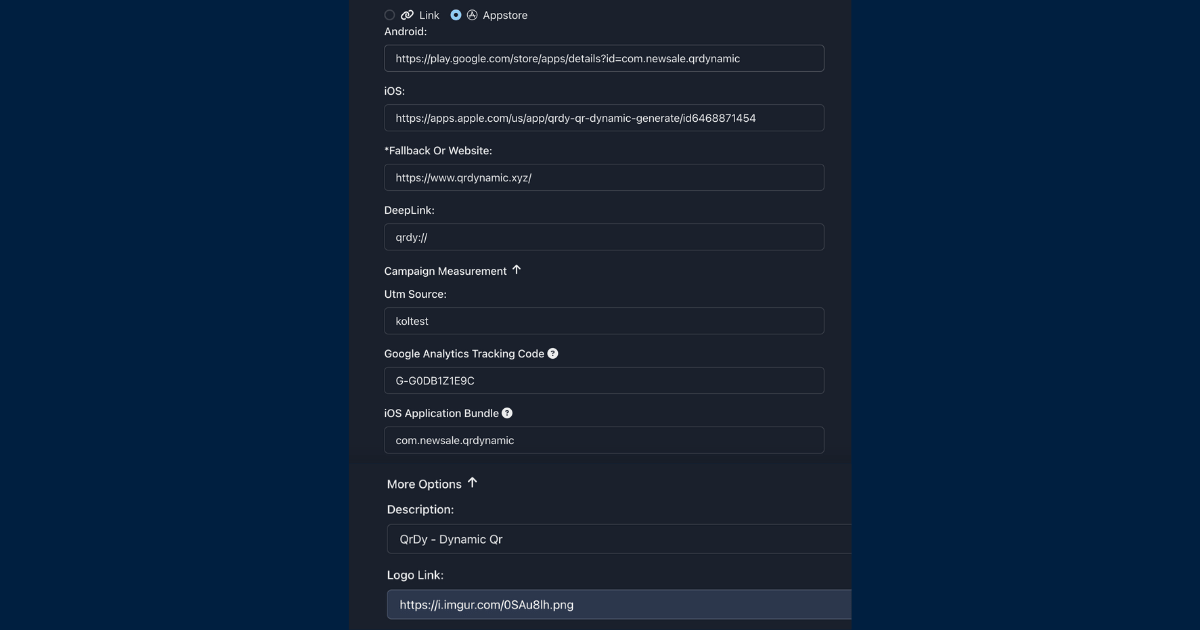
Task: Edit the iOS bundle com.newsale.qrdynamic field
Action: point(604,440)
